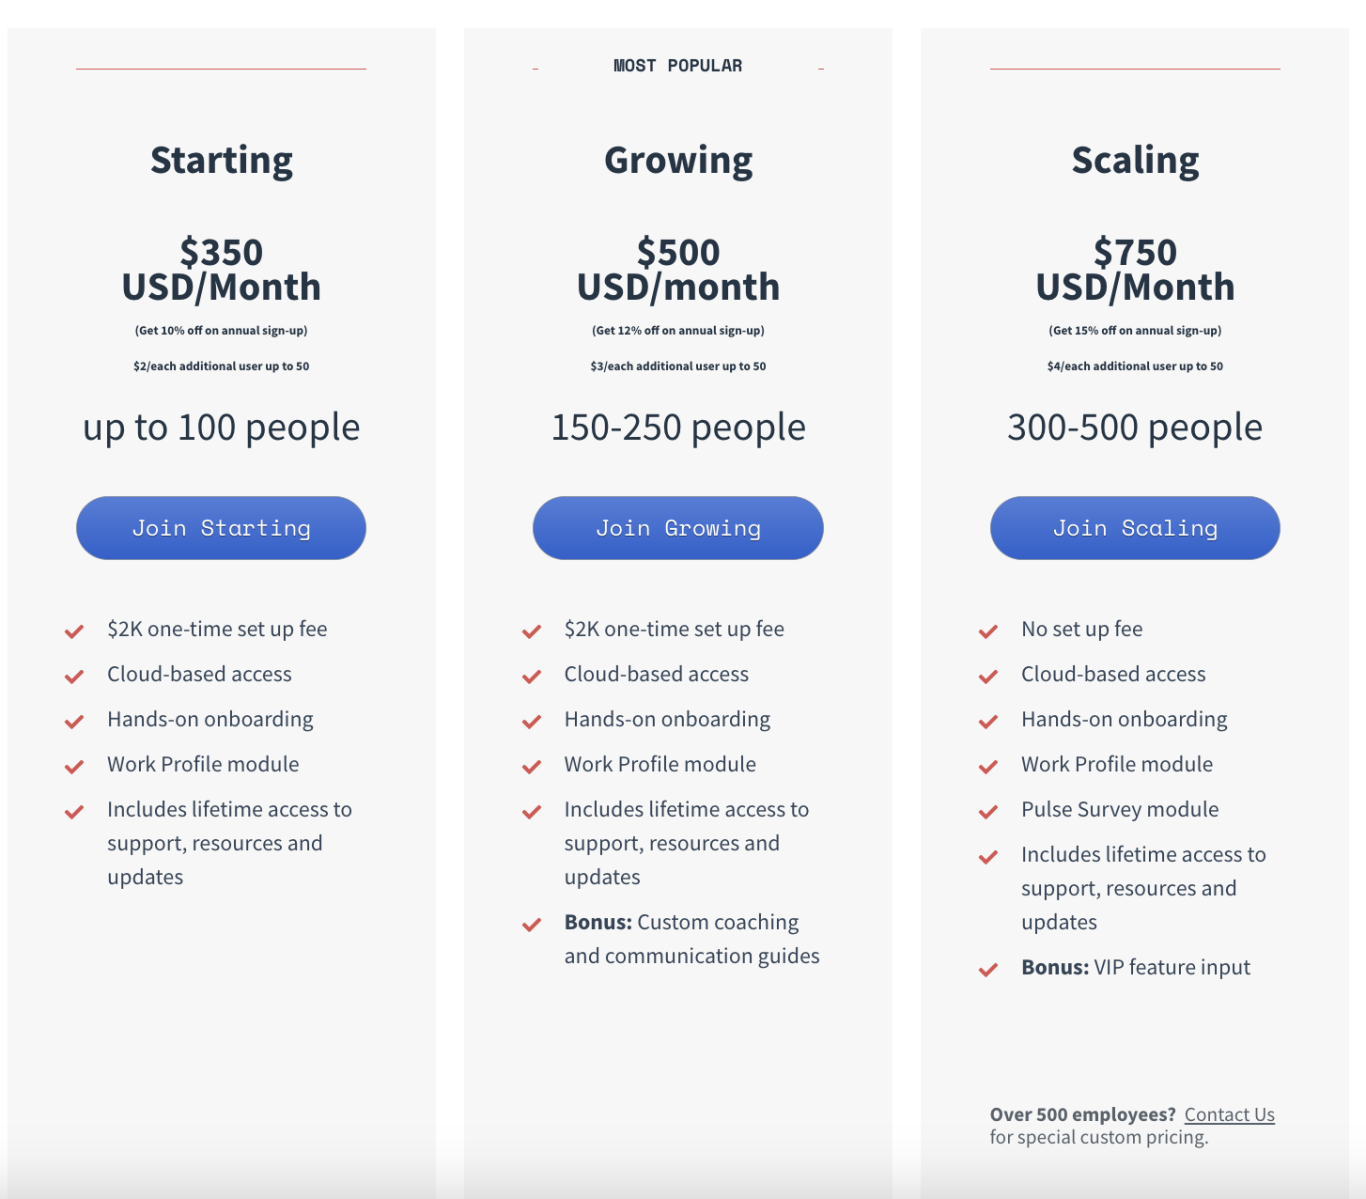Click checkmark next to Bonus: Custom coaching

531,924
